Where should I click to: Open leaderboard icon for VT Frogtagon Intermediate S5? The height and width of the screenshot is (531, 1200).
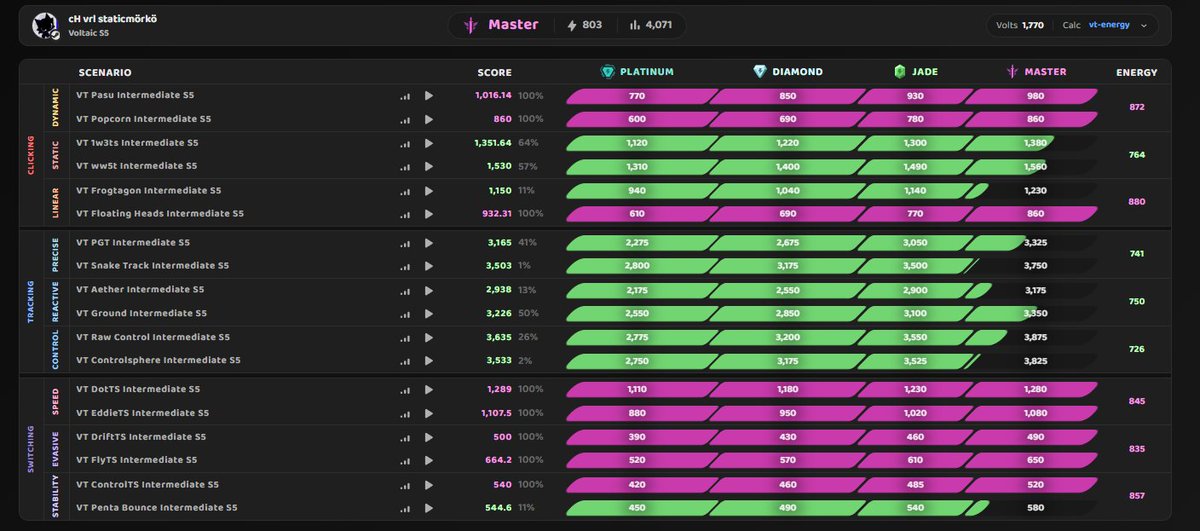[405, 190]
